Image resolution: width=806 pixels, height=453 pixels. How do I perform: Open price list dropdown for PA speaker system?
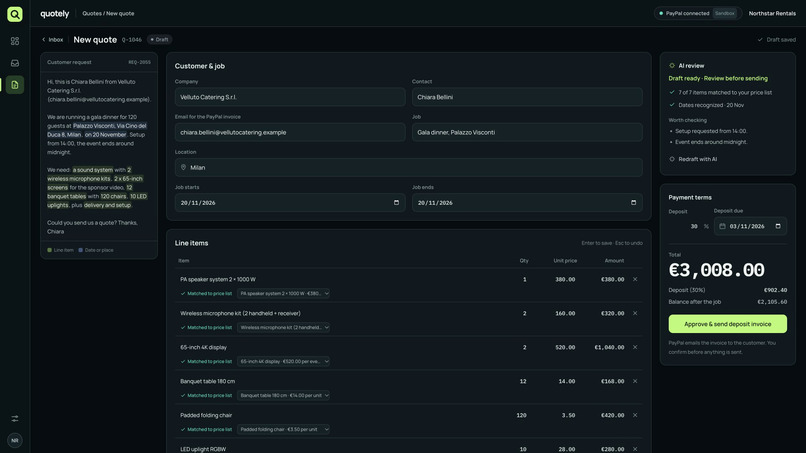pos(283,294)
